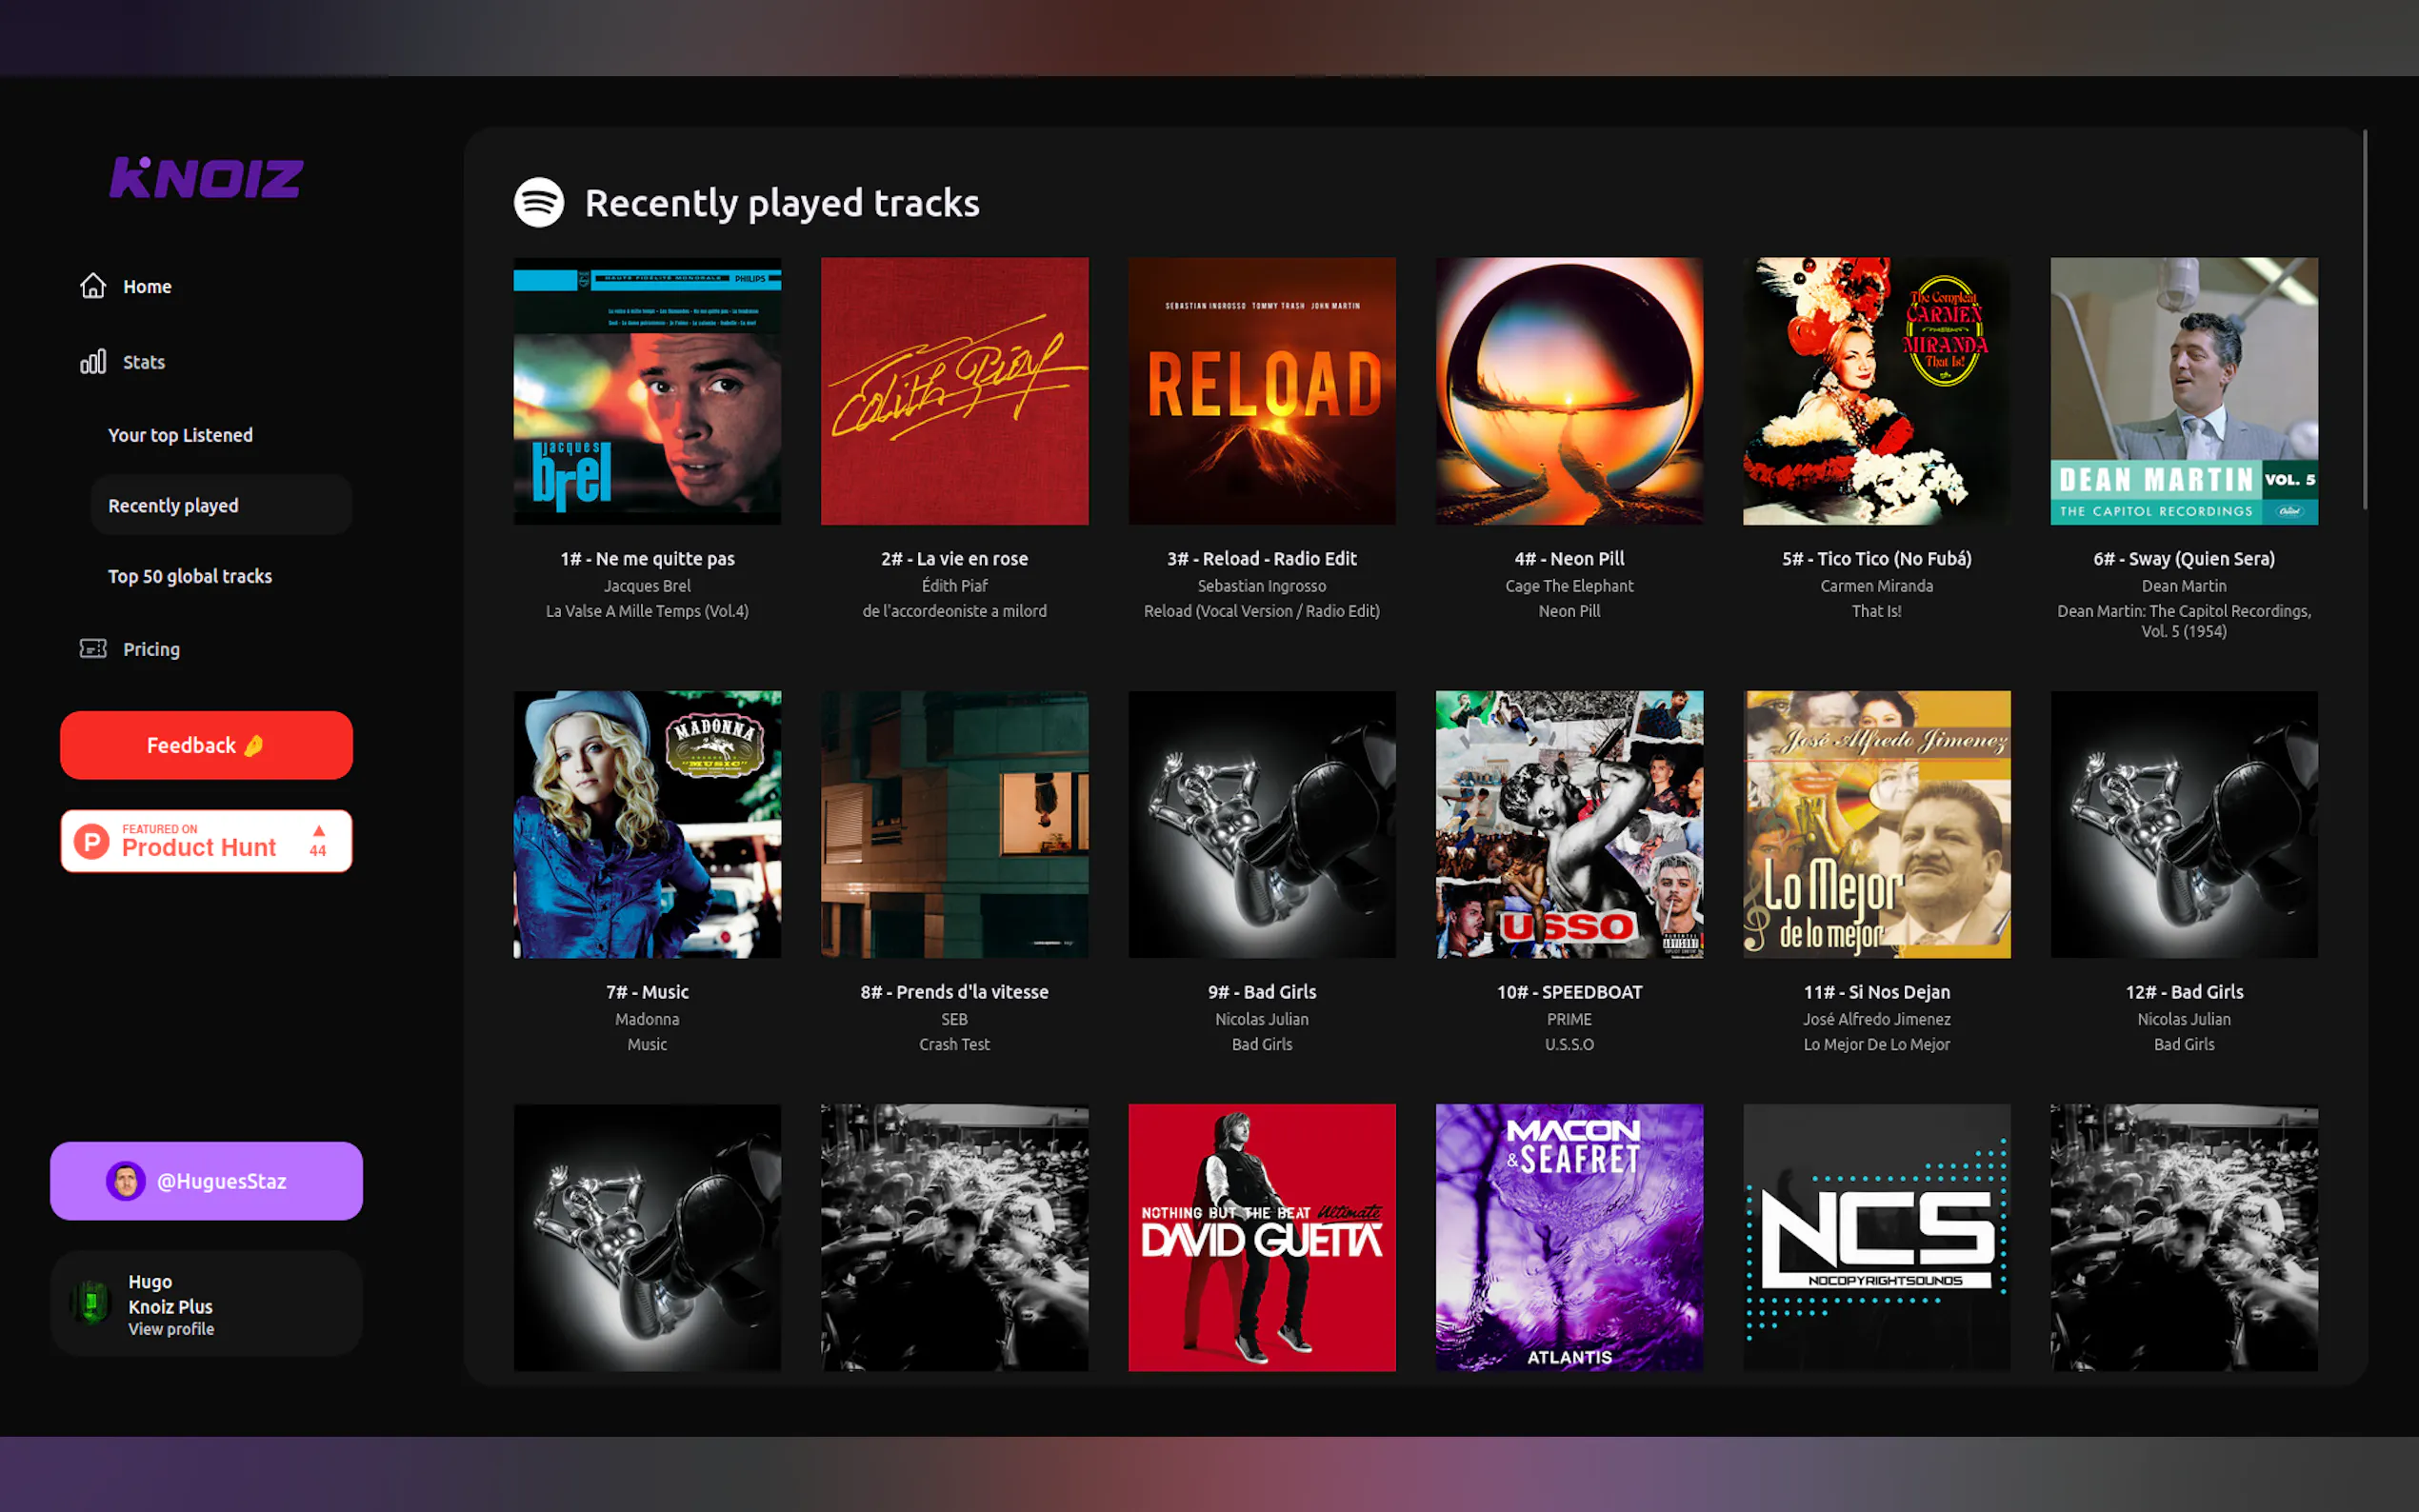The image size is (2419, 1512).
Task: Click the artist name Carmen Miranda
Action: click(x=1876, y=586)
